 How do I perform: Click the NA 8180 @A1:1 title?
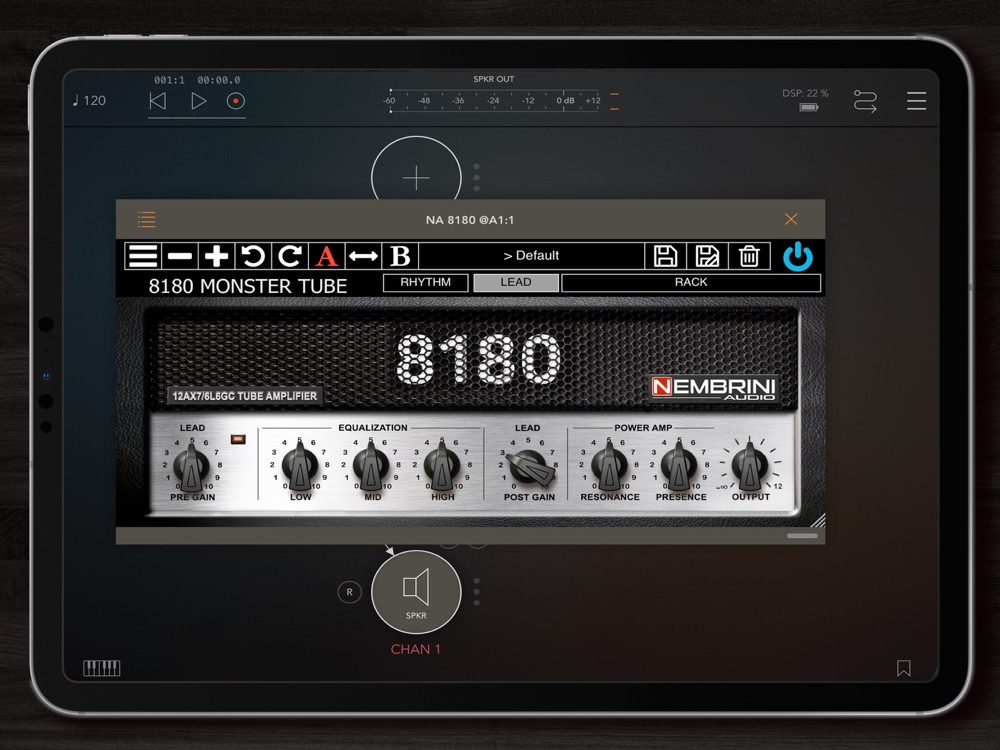coord(470,220)
